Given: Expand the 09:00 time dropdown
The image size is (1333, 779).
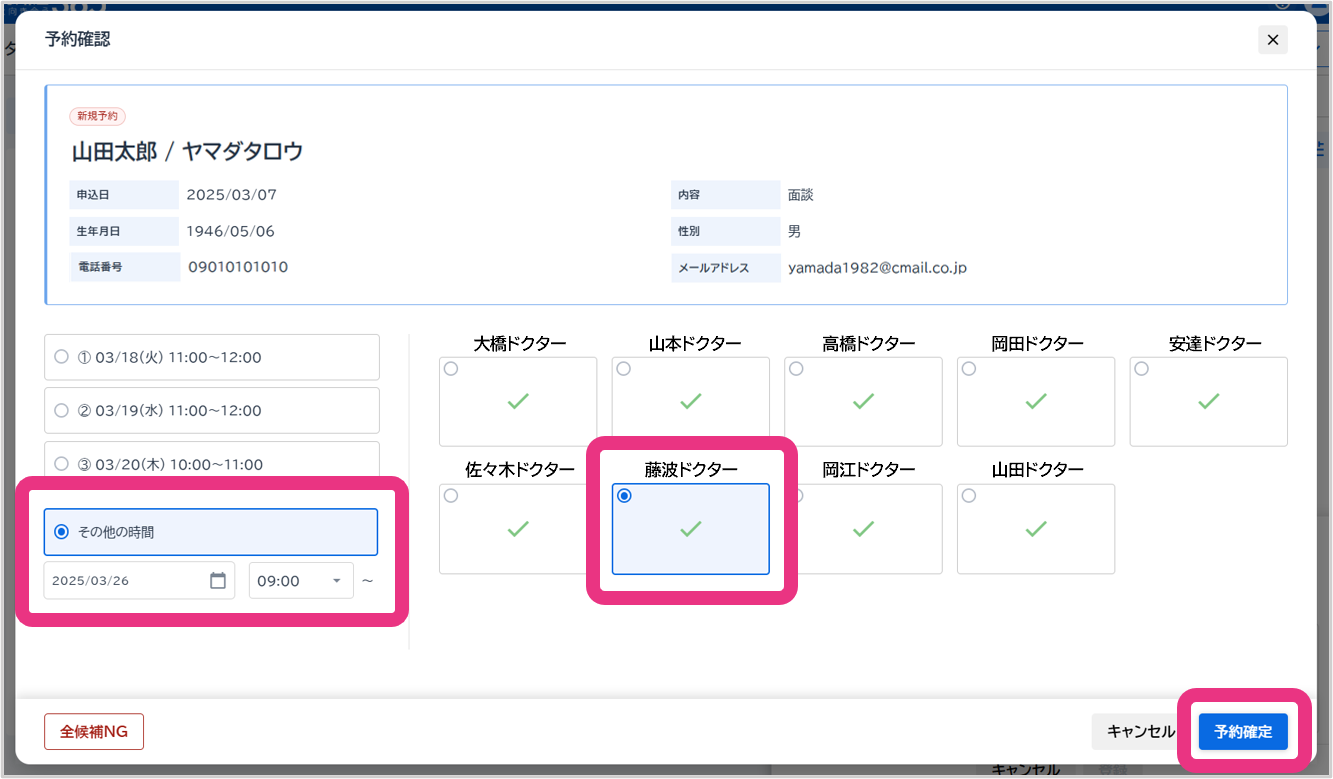Looking at the screenshot, I should click(336, 581).
